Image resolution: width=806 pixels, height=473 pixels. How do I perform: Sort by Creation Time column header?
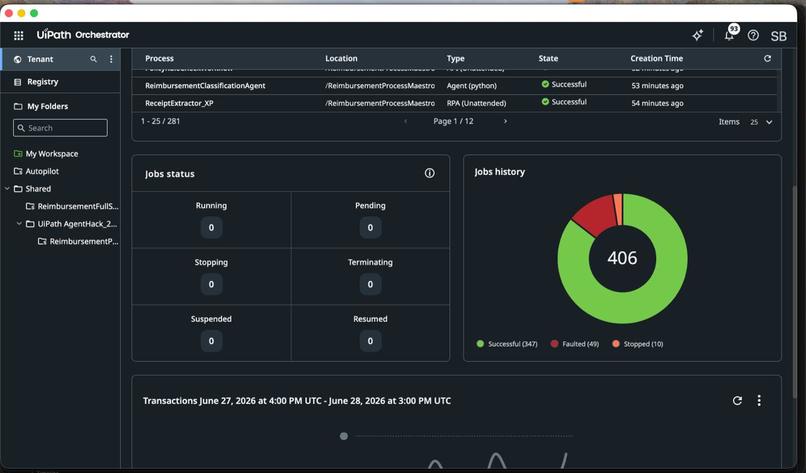(x=657, y=59)
